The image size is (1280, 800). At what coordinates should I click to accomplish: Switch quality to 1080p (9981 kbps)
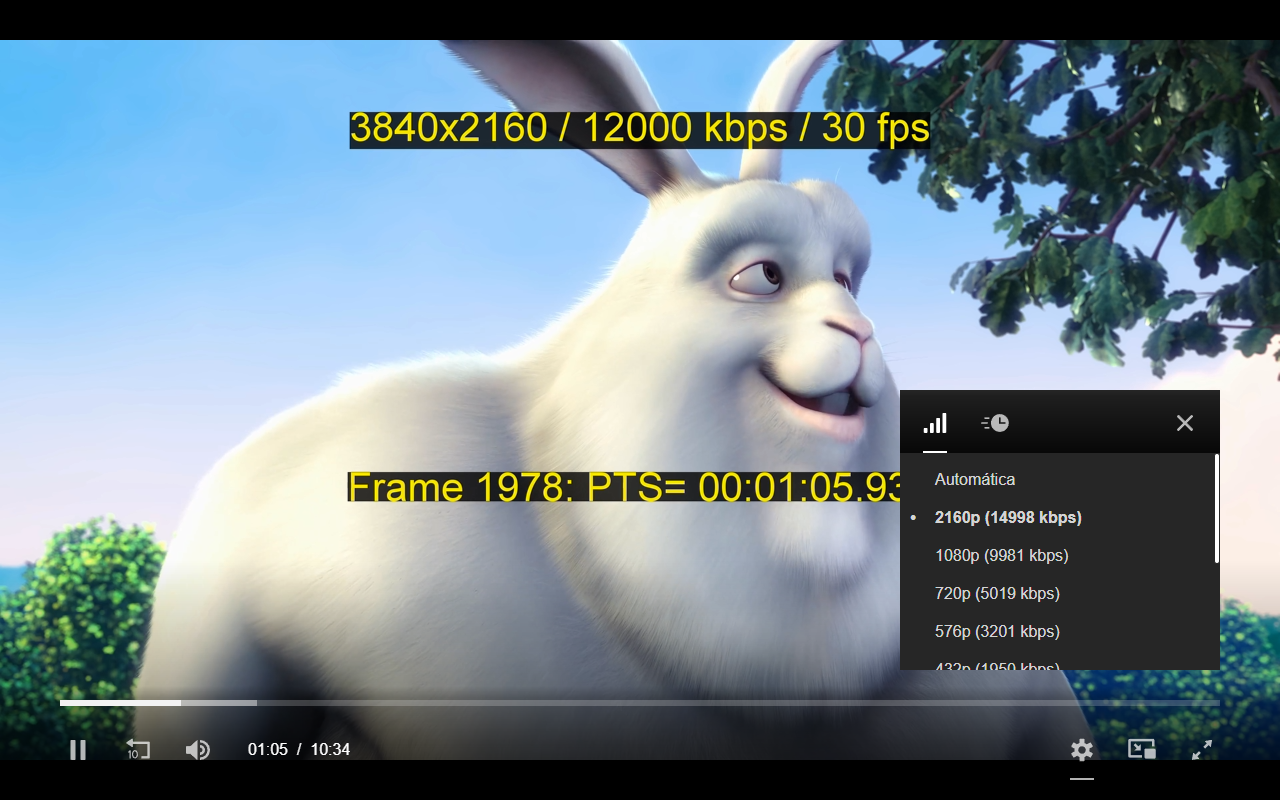pos(1001,555)
